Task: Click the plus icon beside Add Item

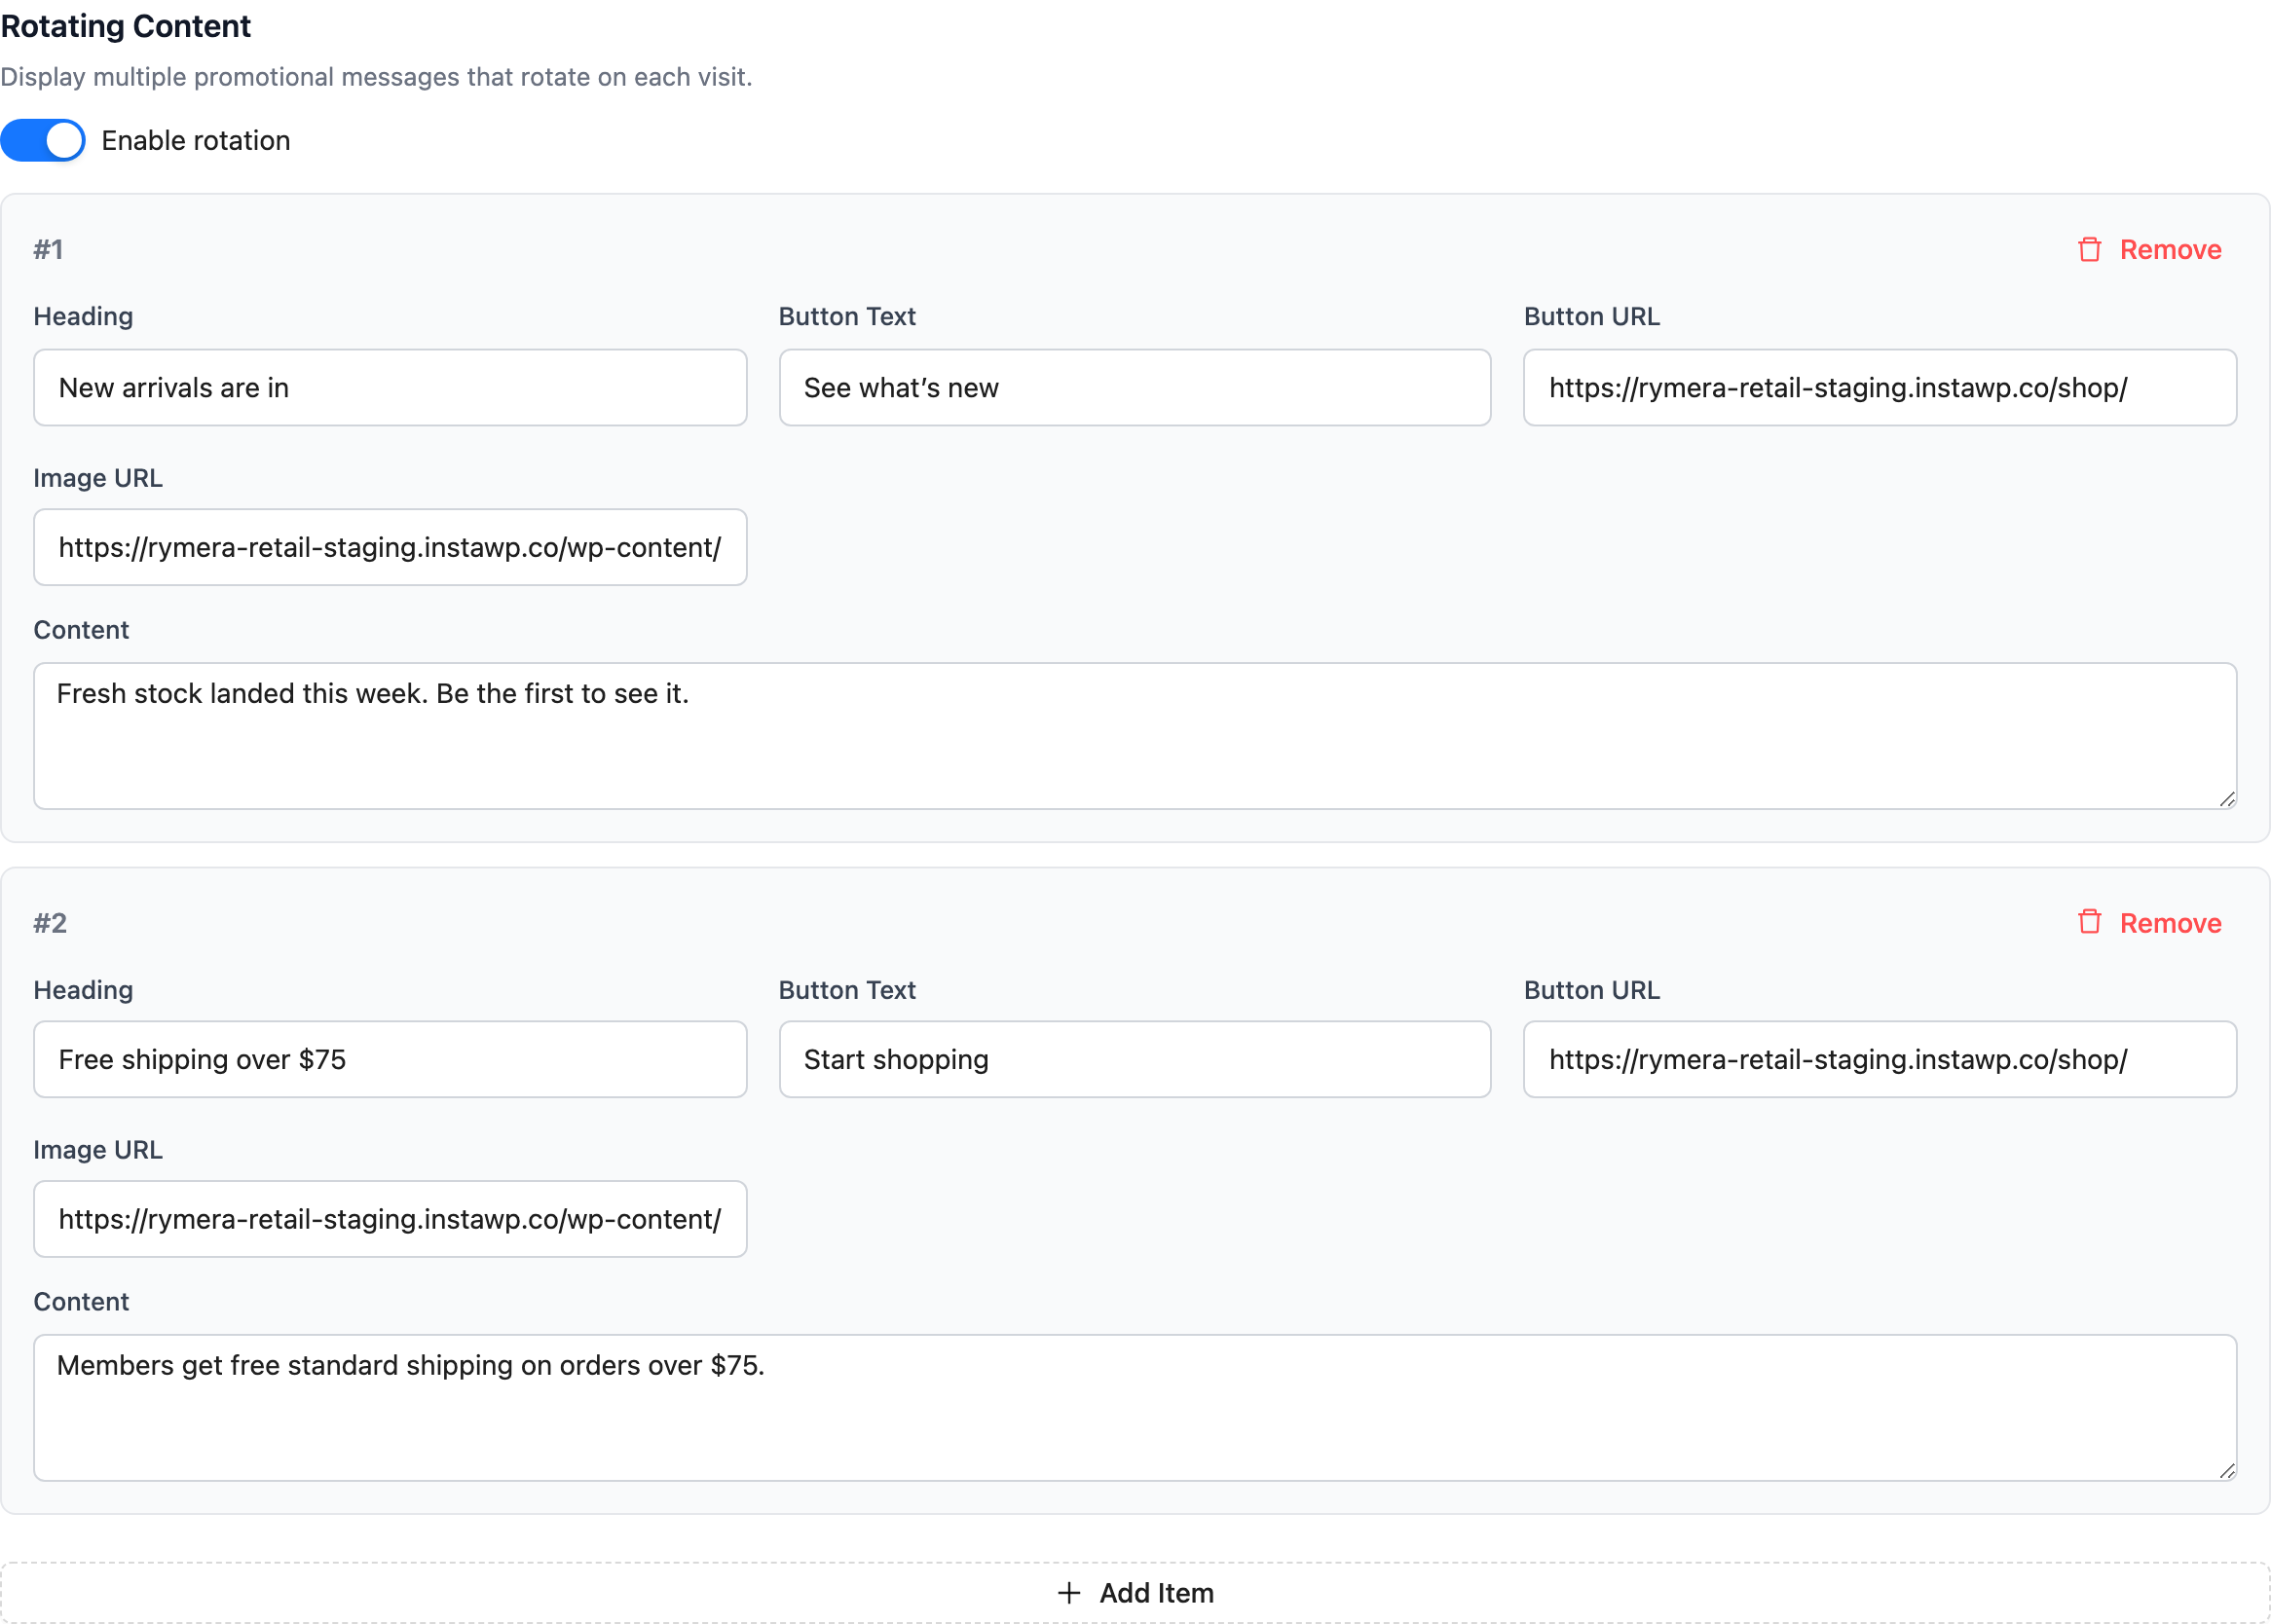Action: pyautogui.click(x=1069, y=1593)
